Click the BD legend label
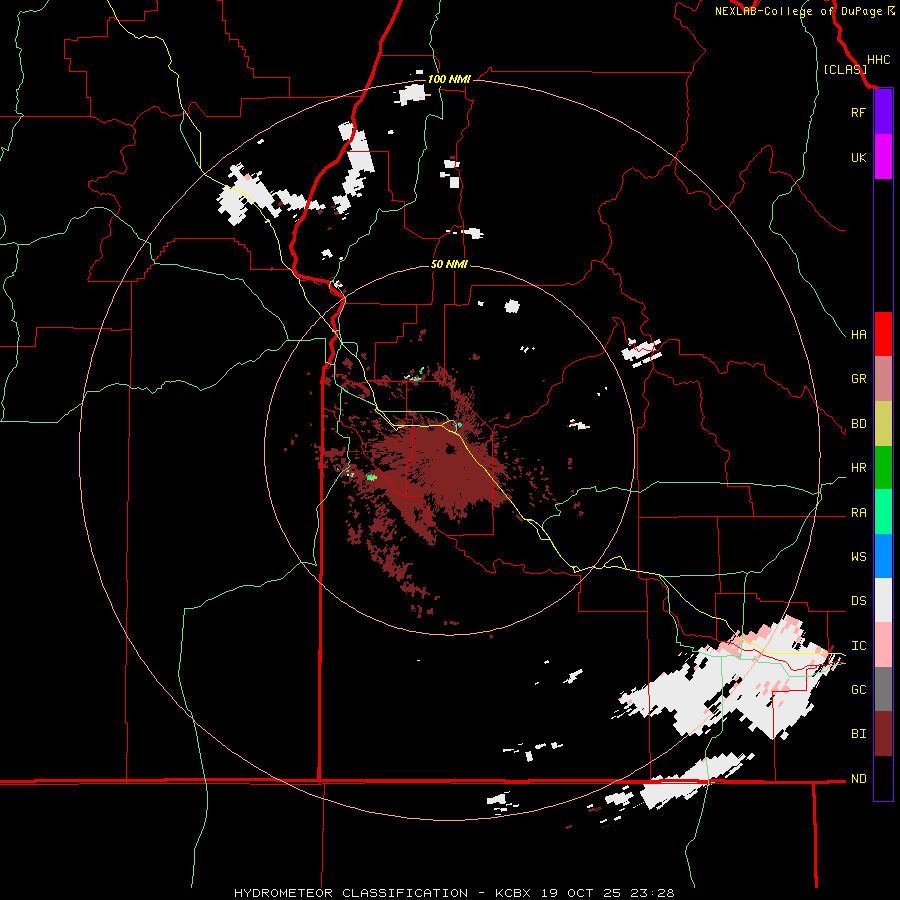This screenshot has height=900, width=900. tap(859, 424)
